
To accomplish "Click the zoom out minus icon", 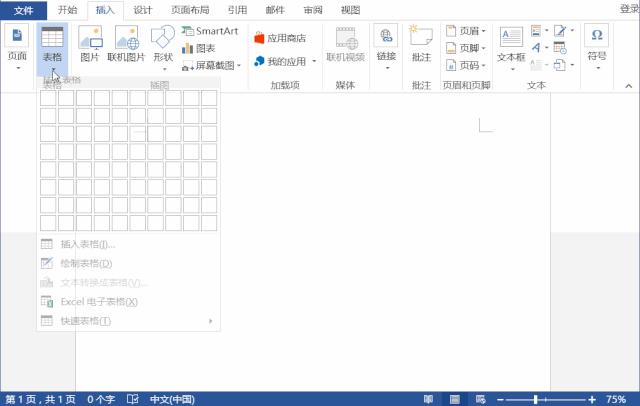I will click(x=500, y=399).
